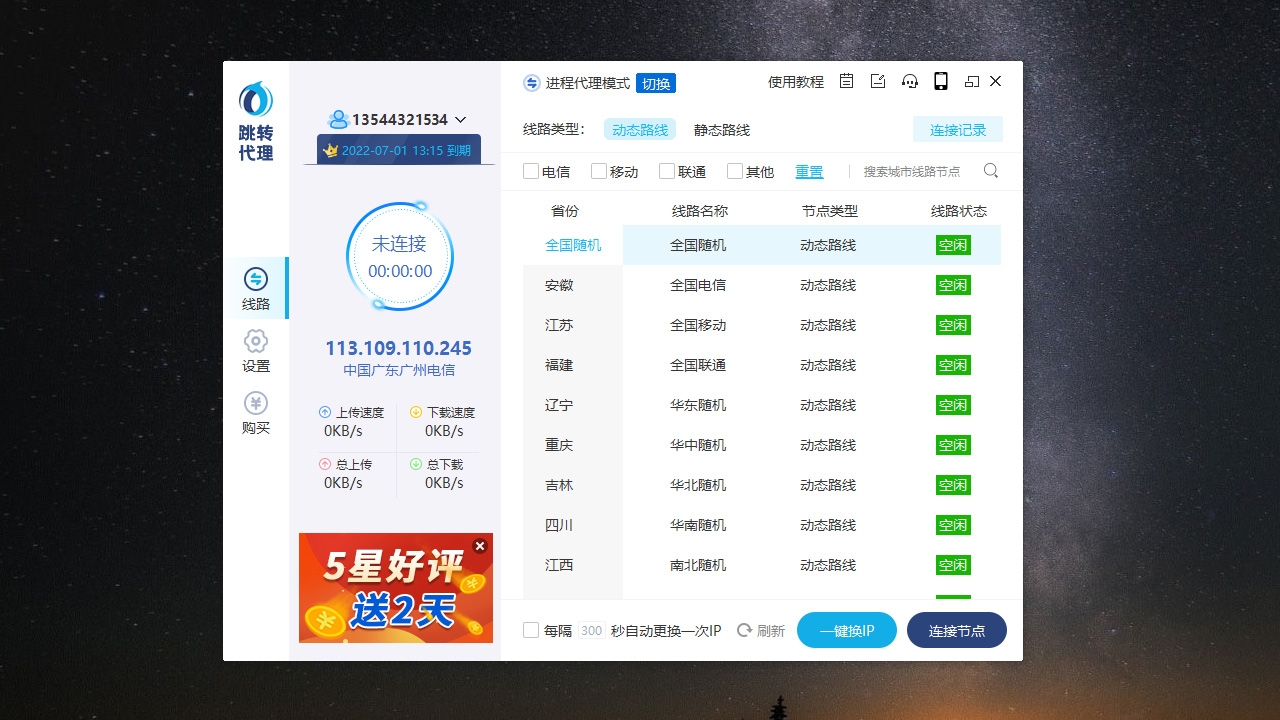
Task: Check the 移动 carrier filter
Action: point(599,171)
